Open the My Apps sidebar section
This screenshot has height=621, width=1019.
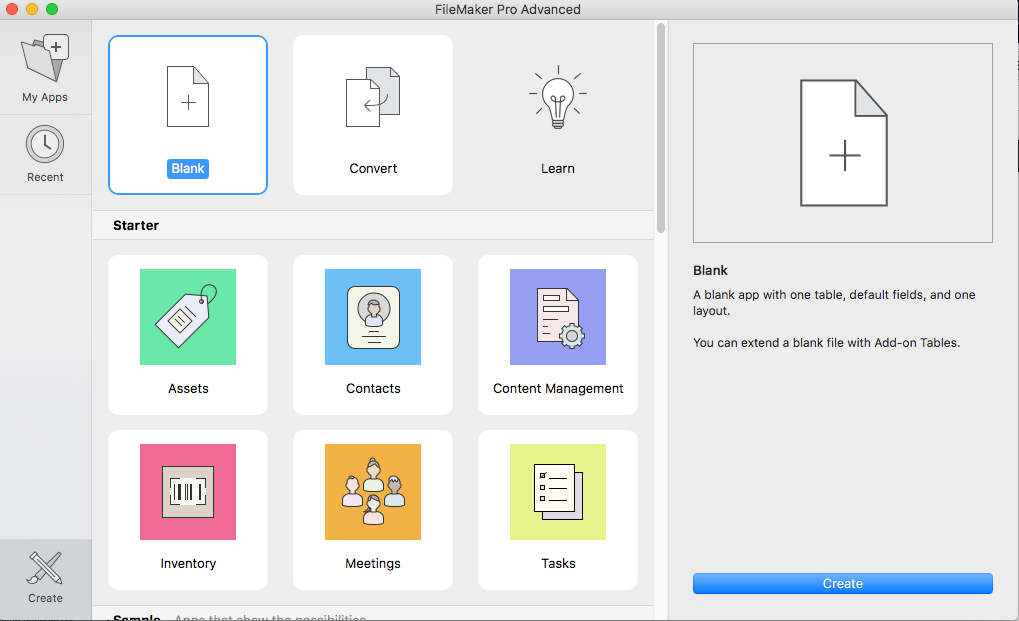[45, 68]
